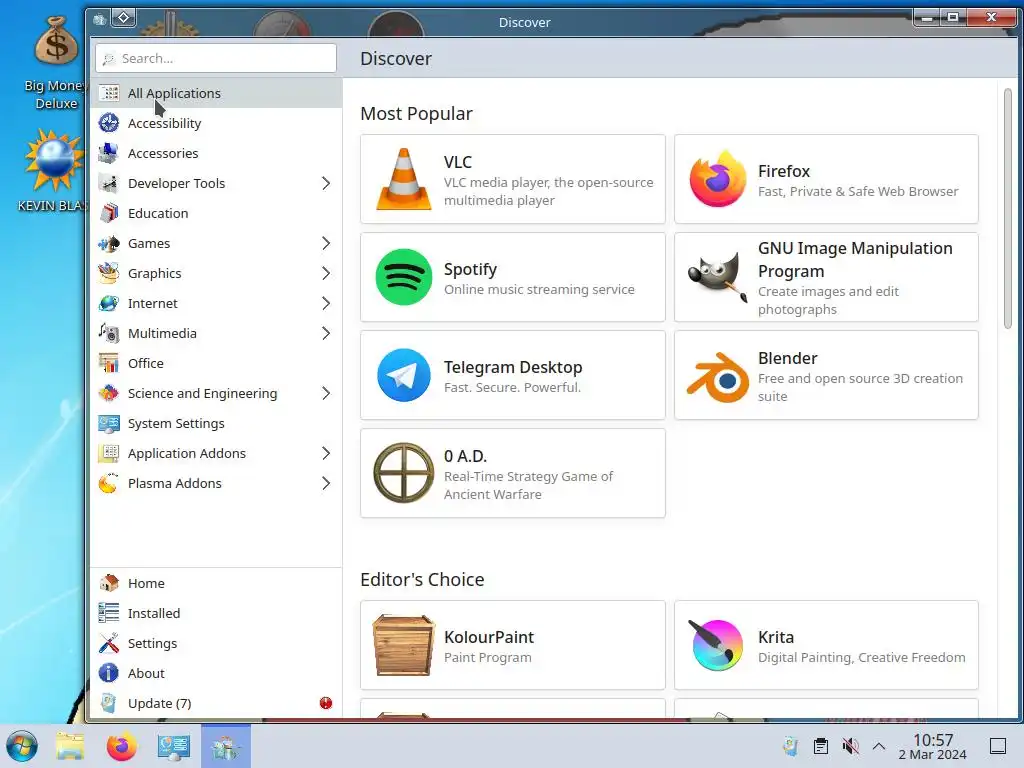1024x768 pixels.
Task: Click the Internet globe icon
Action: pos(108,303)
